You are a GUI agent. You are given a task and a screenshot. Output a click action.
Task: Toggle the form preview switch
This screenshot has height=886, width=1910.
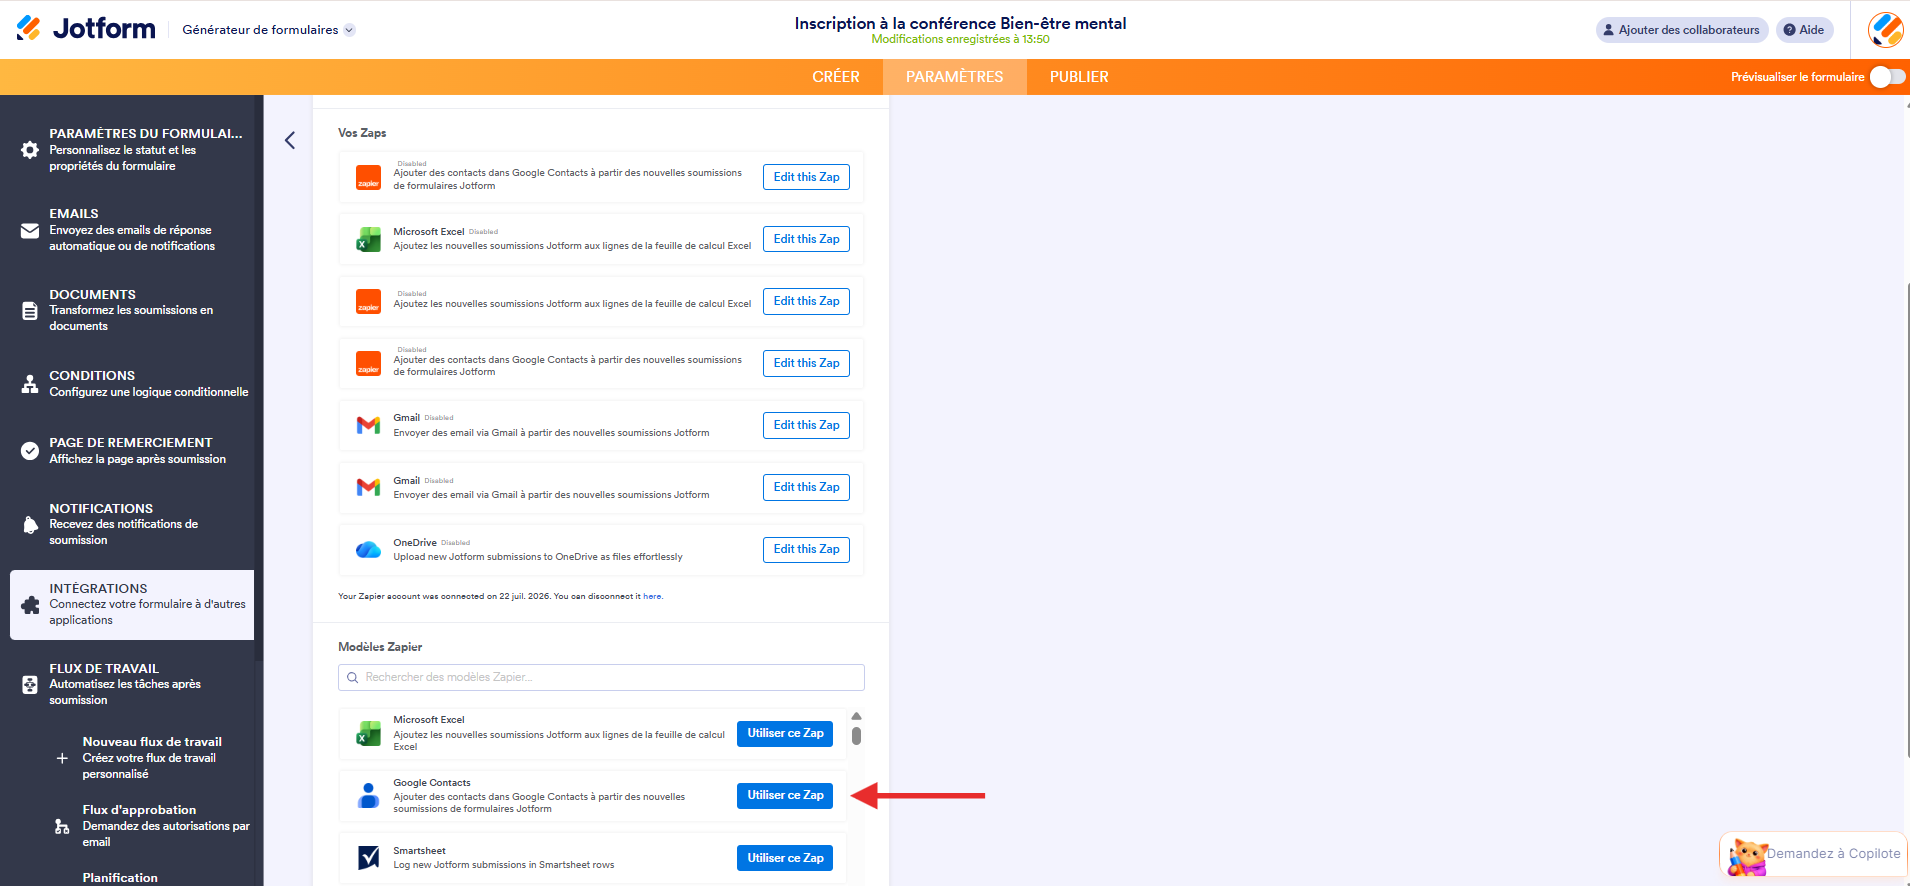pos(1887,77)
